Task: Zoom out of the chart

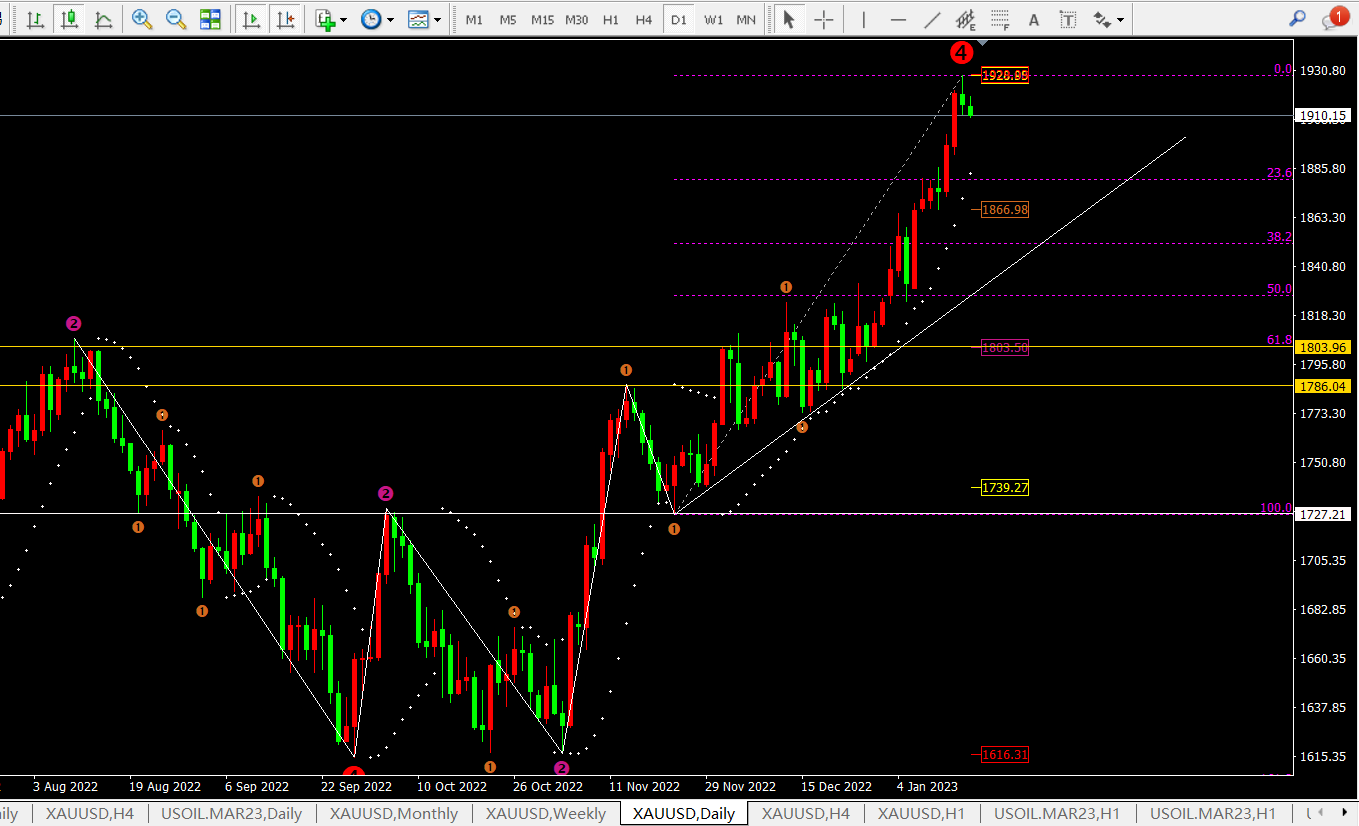Action: [x=176, y=19]
